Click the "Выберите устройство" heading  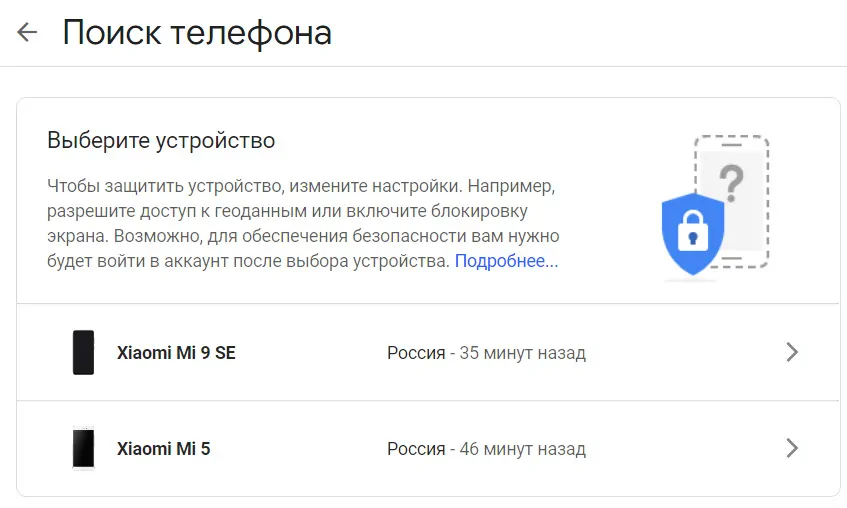pos(161,140)
